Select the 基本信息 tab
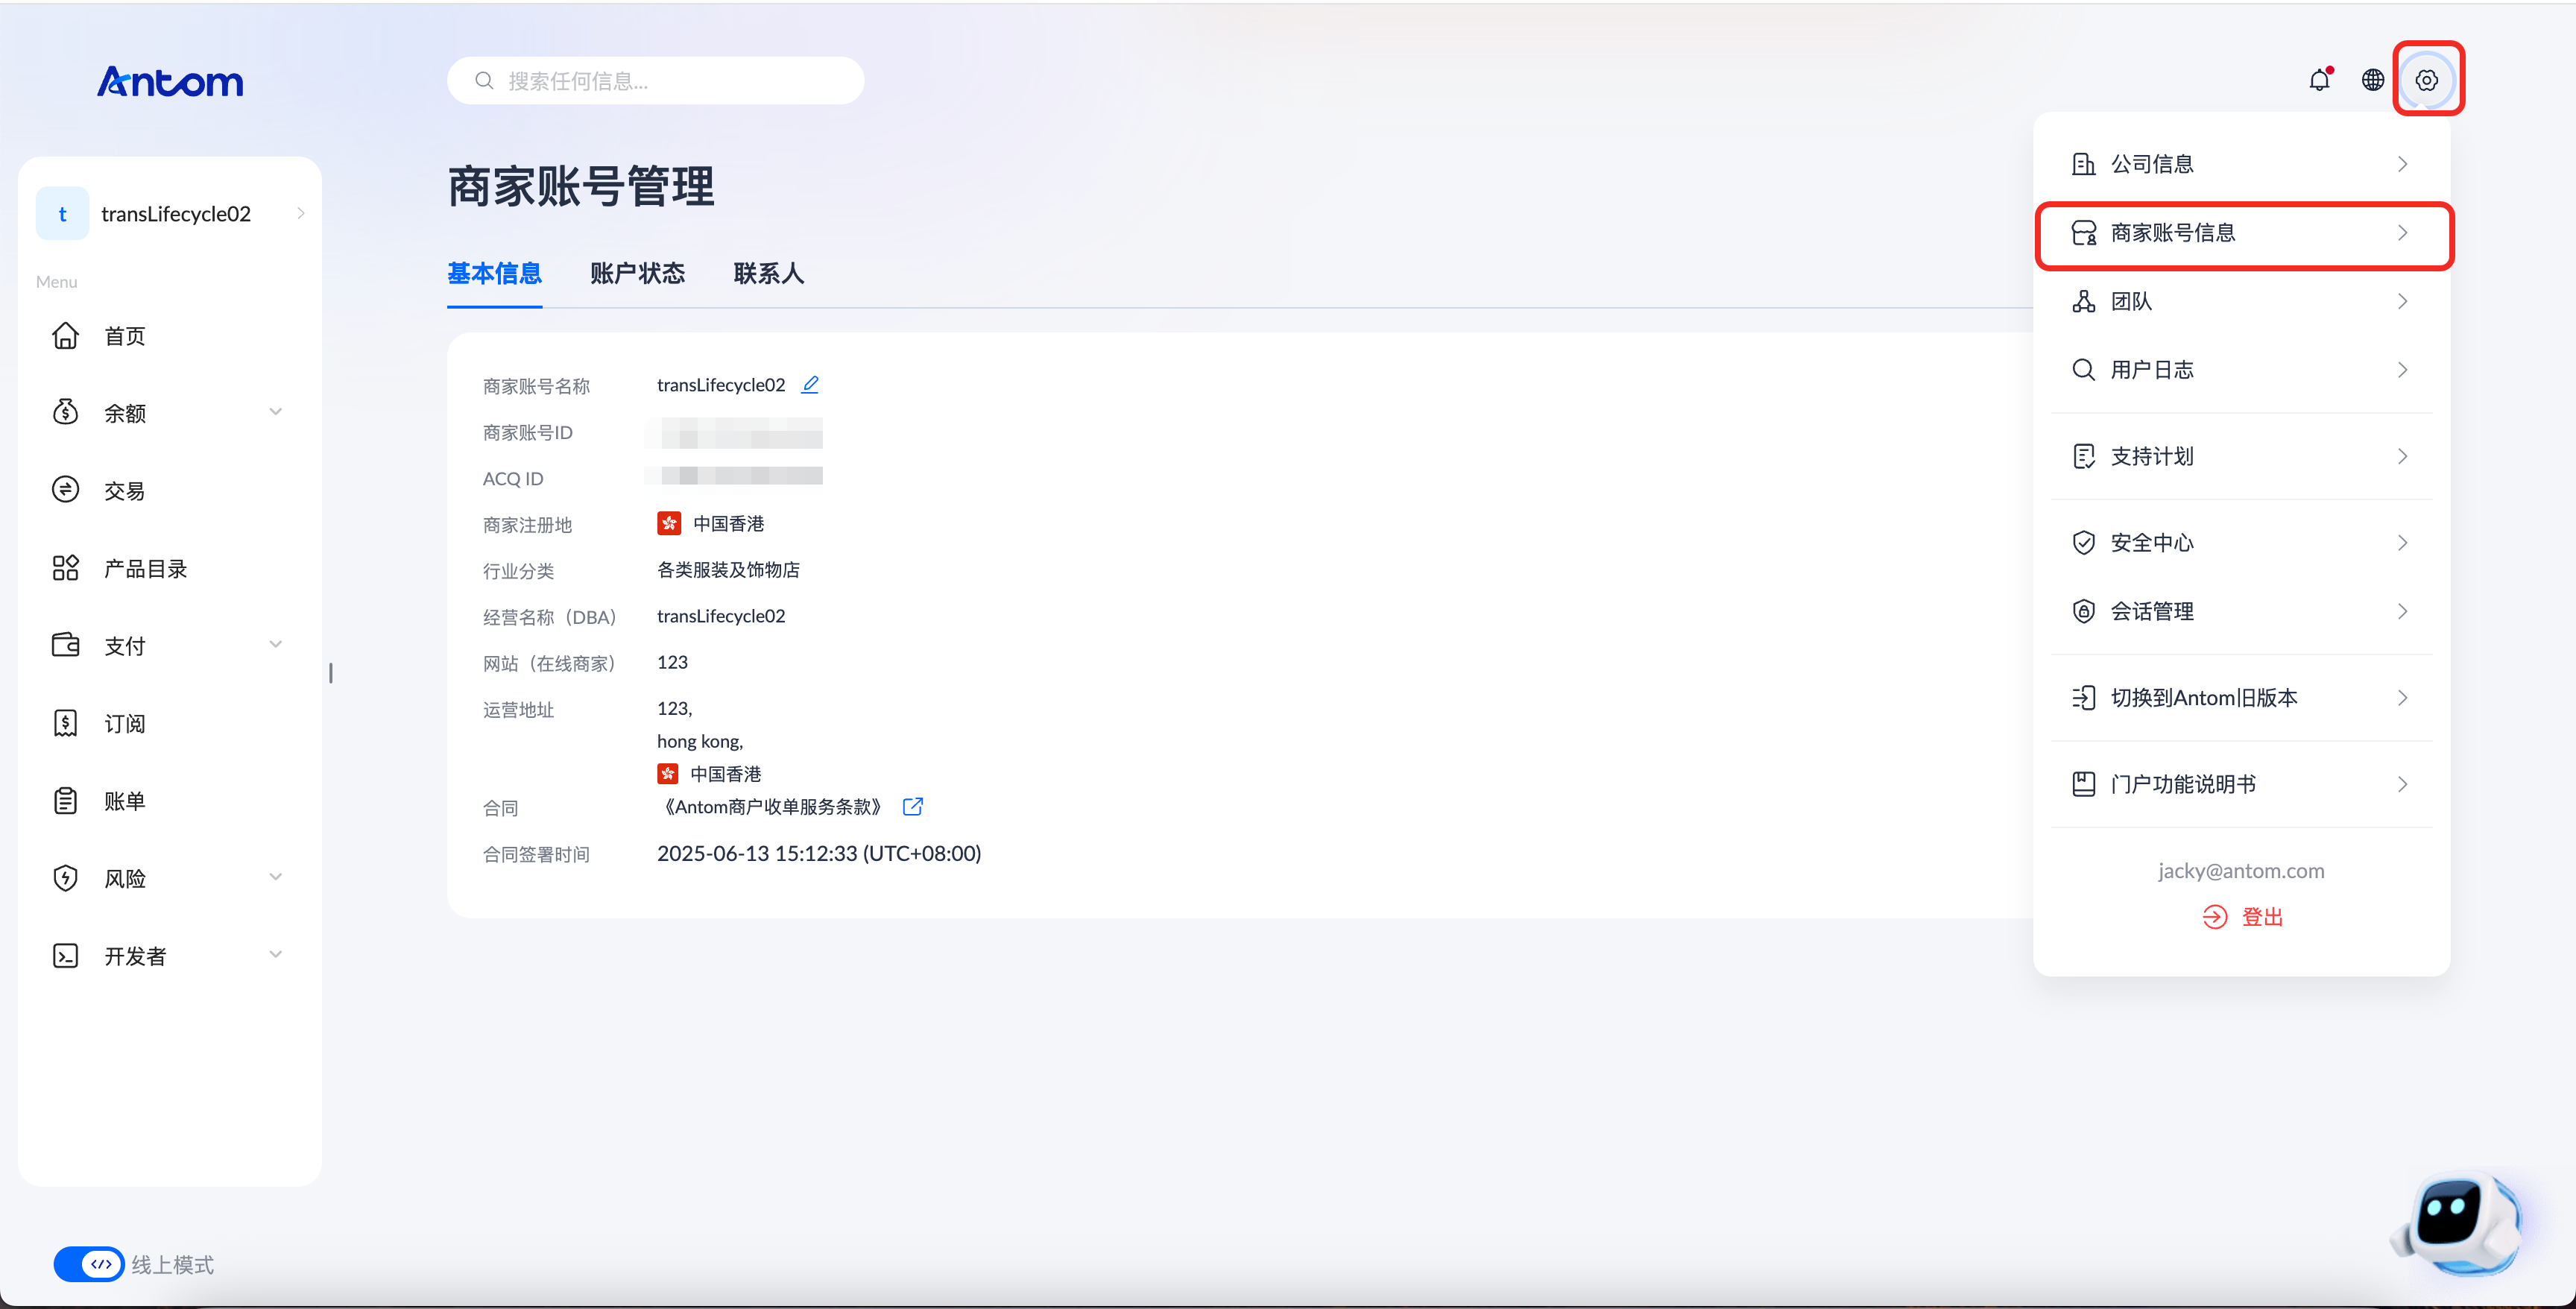The width and height of the screenshot is (2576, 1309). (x=494, y=274)
